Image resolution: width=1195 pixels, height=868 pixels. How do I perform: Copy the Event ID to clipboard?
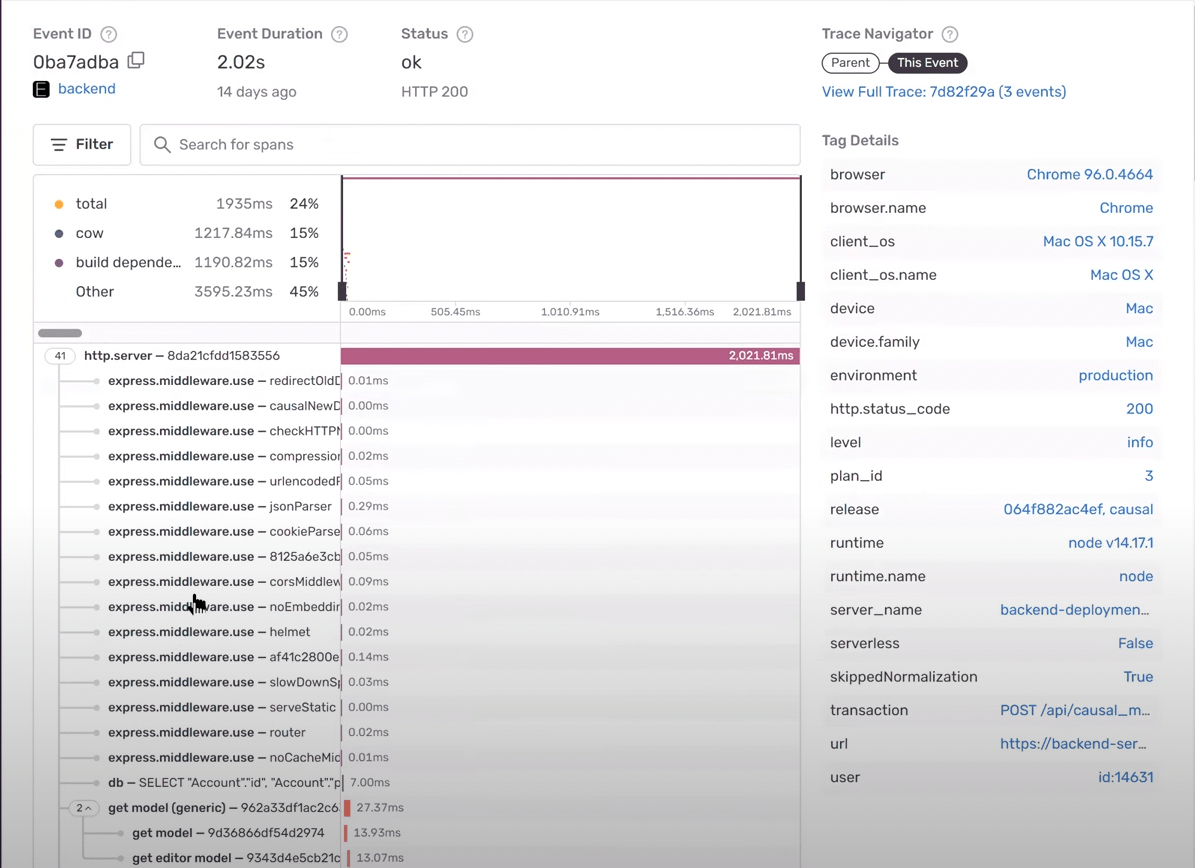136,61
